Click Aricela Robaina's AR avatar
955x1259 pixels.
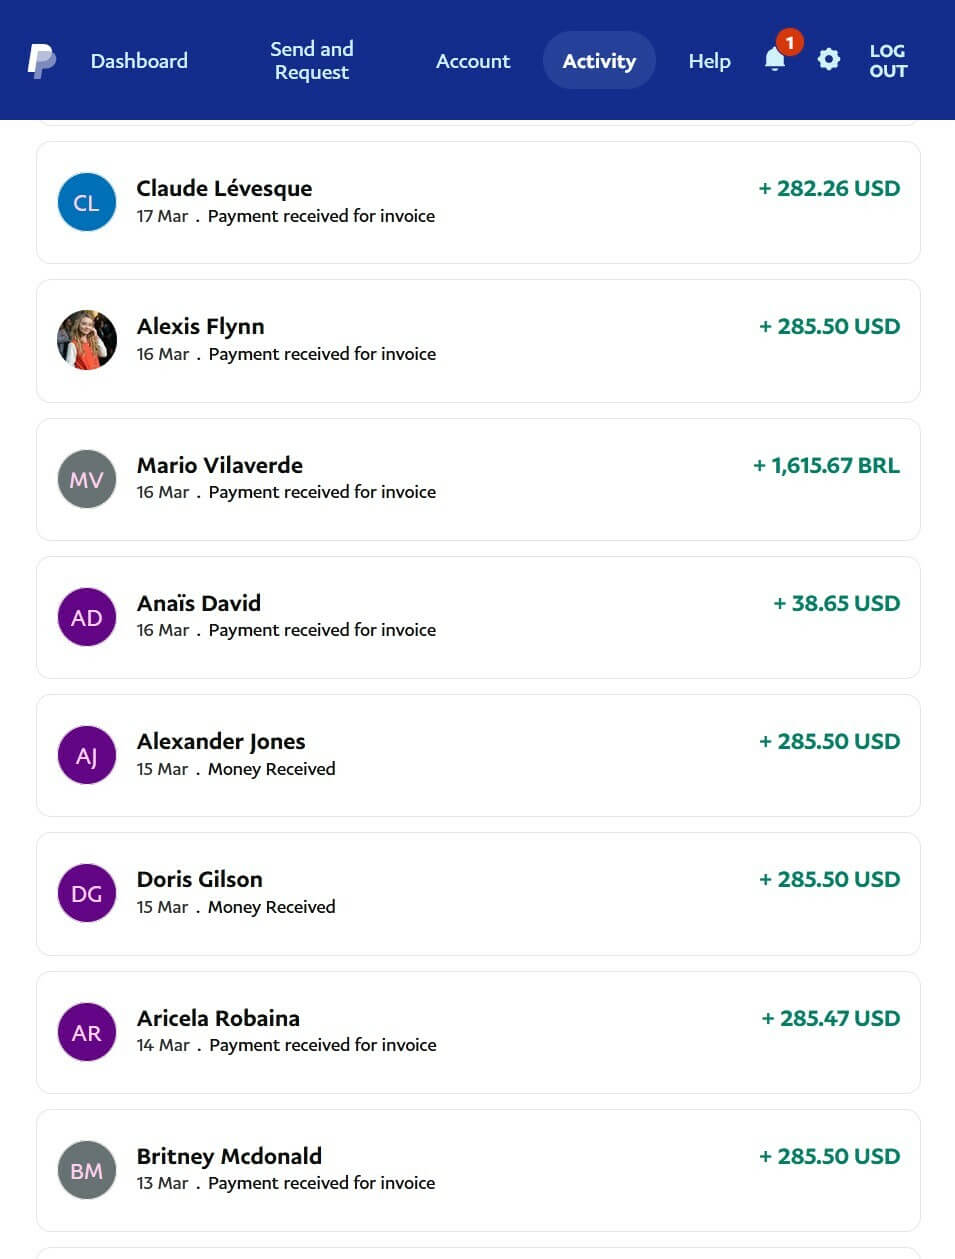[87, 1032]
